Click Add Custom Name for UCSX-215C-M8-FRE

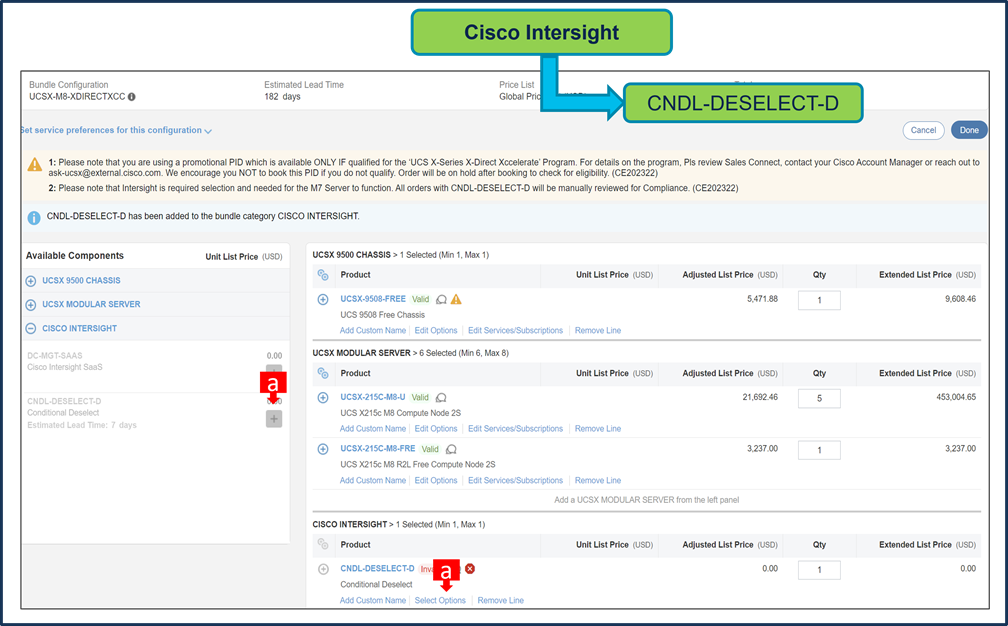tap(373, 481)
